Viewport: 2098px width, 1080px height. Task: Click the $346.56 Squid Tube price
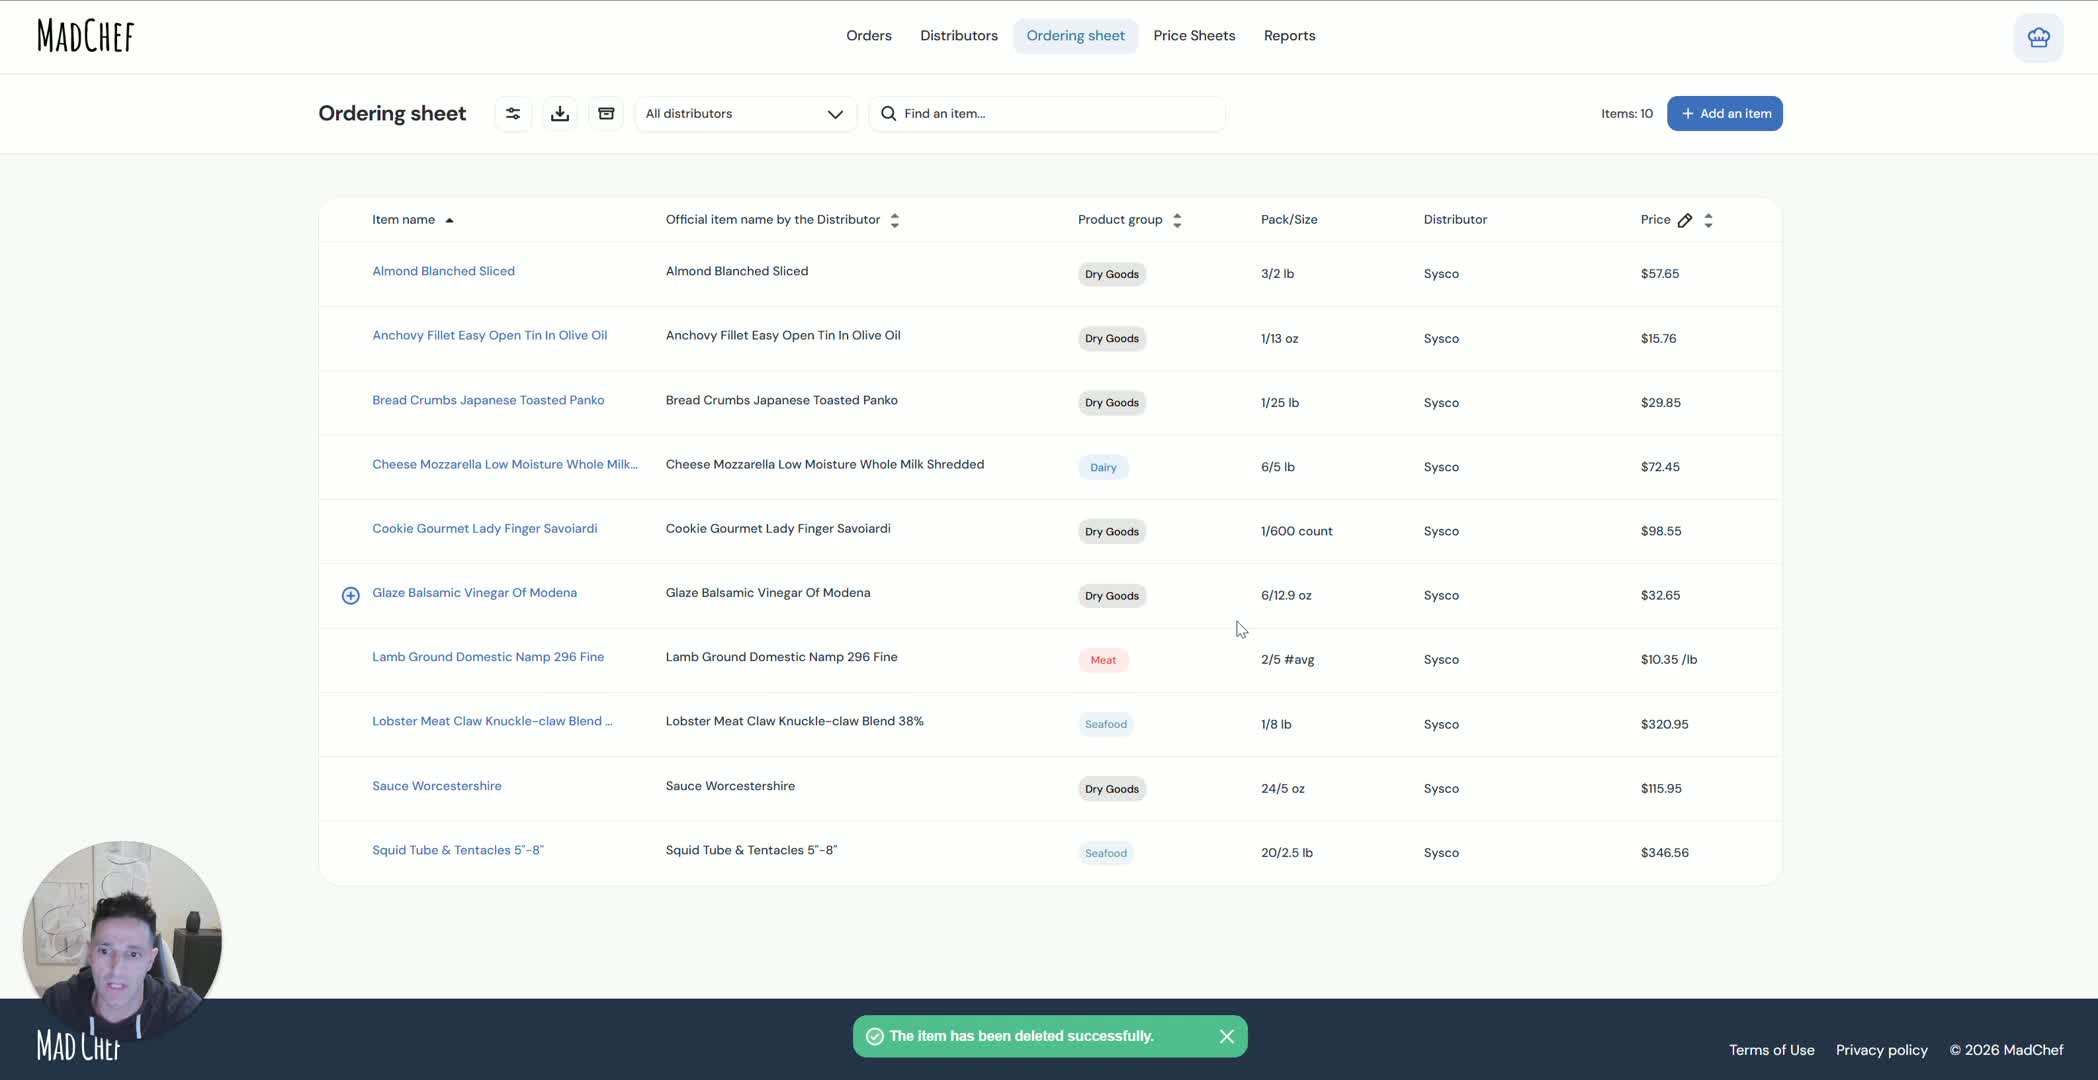click(x=1664, y=853)
